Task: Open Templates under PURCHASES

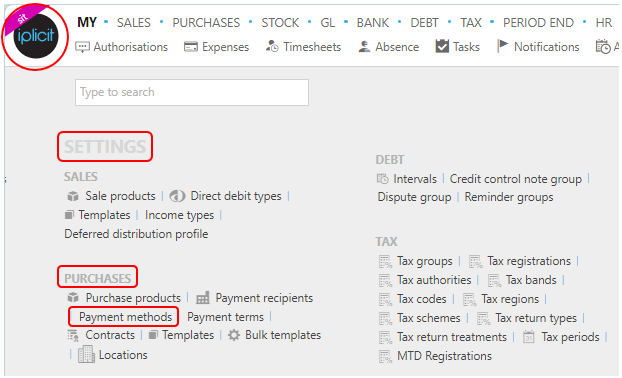Action: (x=188, y=335)
